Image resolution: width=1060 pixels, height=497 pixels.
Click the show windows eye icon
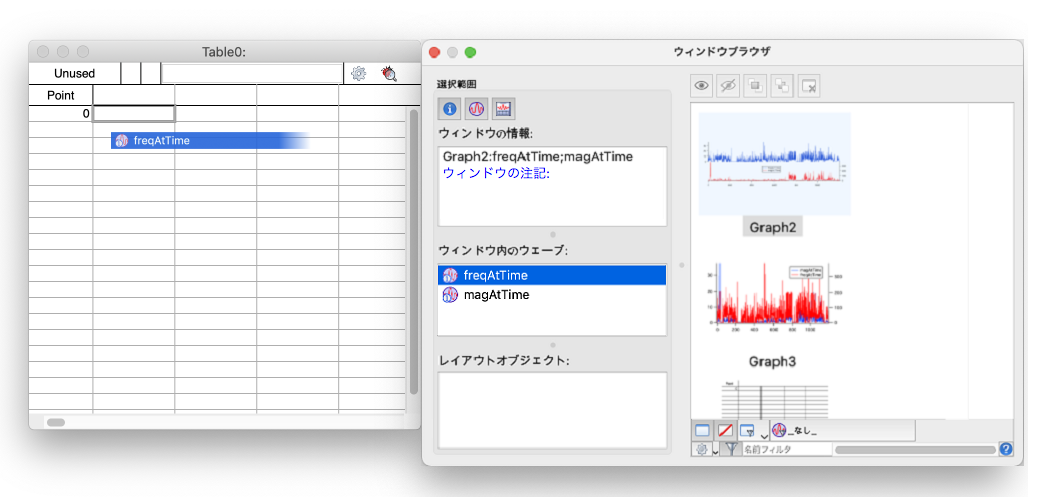pos(703,86)
